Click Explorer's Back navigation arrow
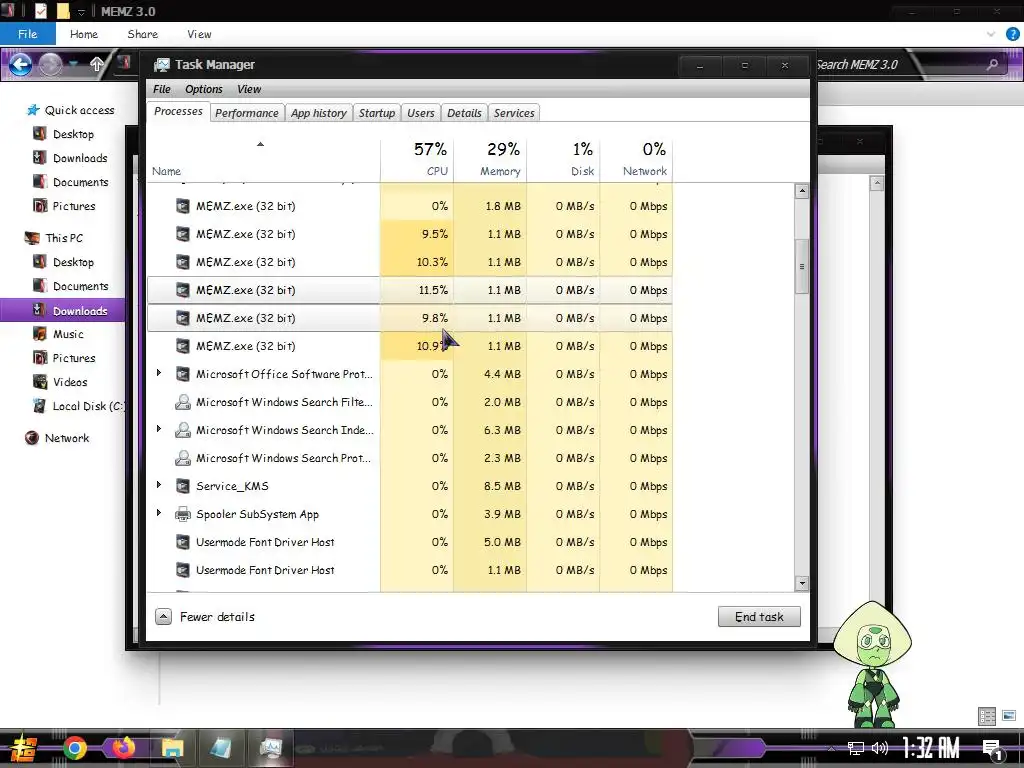This screenshot has width=1024, height=768. tap(20, 64)
